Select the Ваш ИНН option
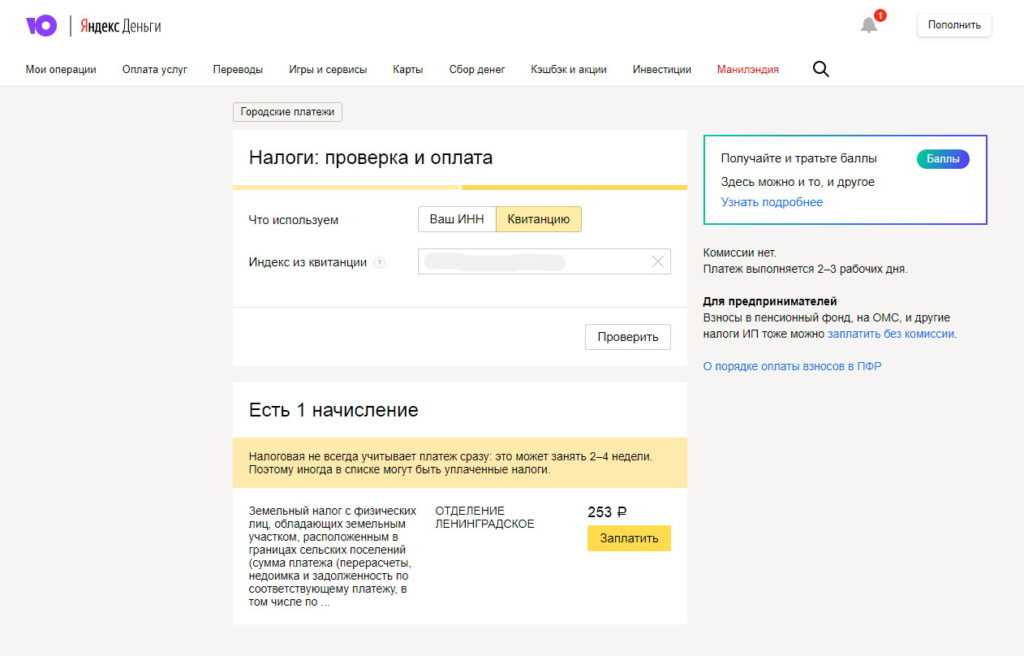This screenshot has height=656, width=1024. click(457, 219)
